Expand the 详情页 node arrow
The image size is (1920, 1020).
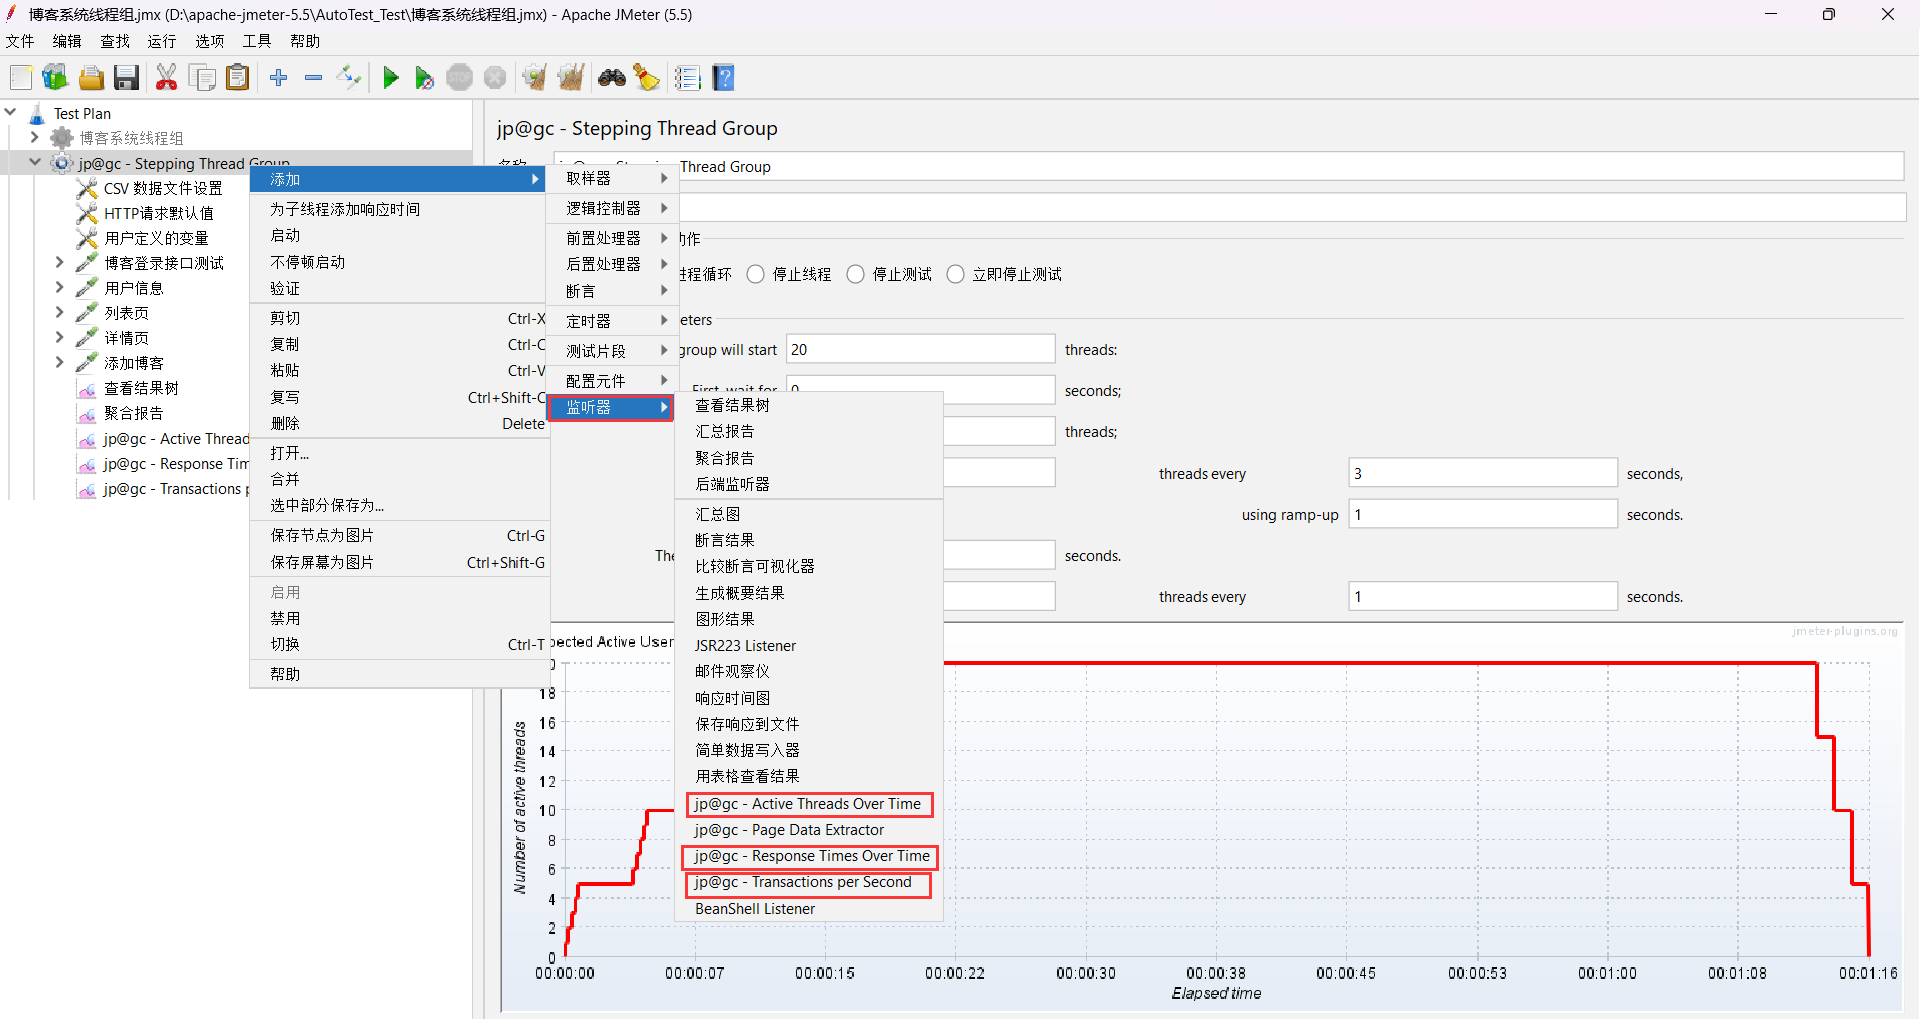click(x=59, y=337)
